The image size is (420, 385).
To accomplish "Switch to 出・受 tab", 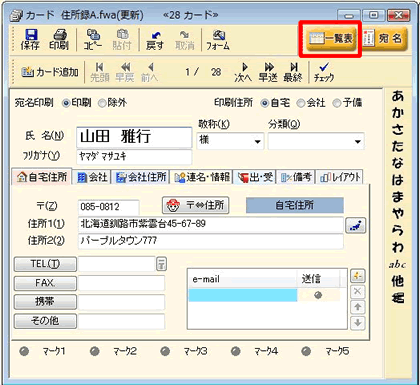I will click(255, 177).
